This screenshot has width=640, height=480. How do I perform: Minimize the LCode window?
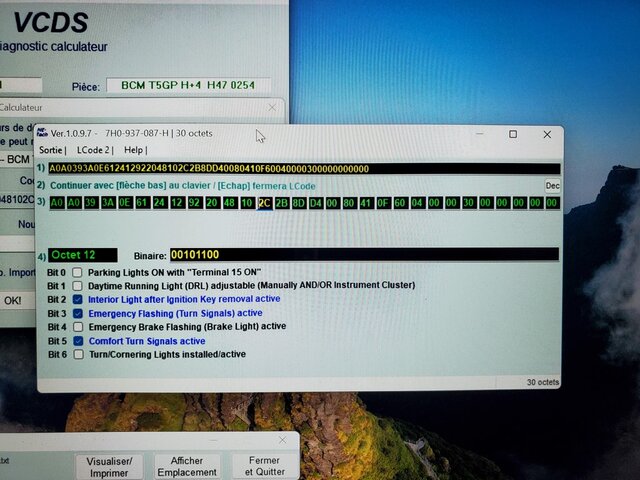click(480, 133)
